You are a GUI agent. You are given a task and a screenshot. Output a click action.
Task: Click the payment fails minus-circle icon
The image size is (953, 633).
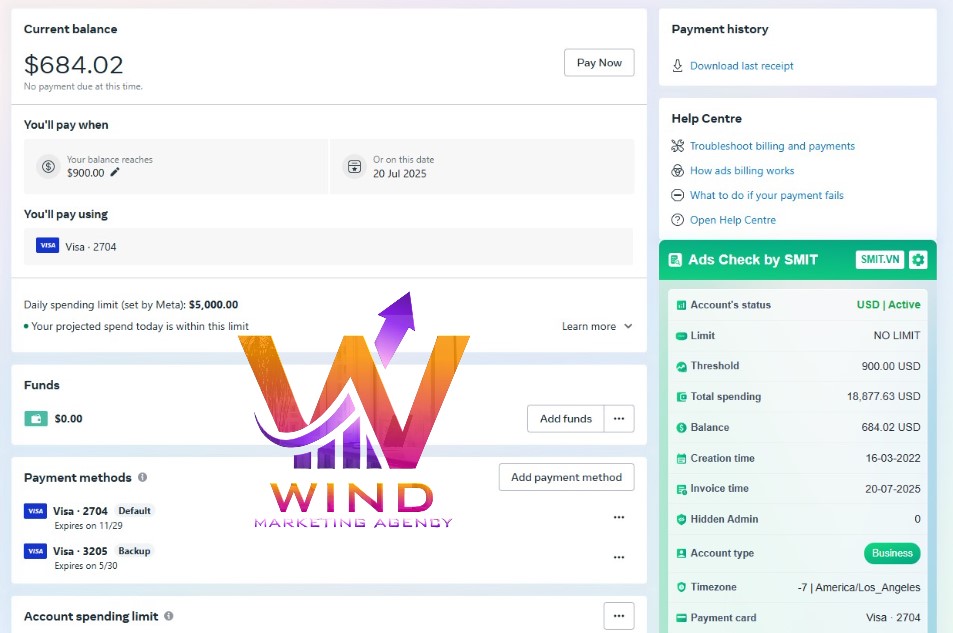coord(677,195)
